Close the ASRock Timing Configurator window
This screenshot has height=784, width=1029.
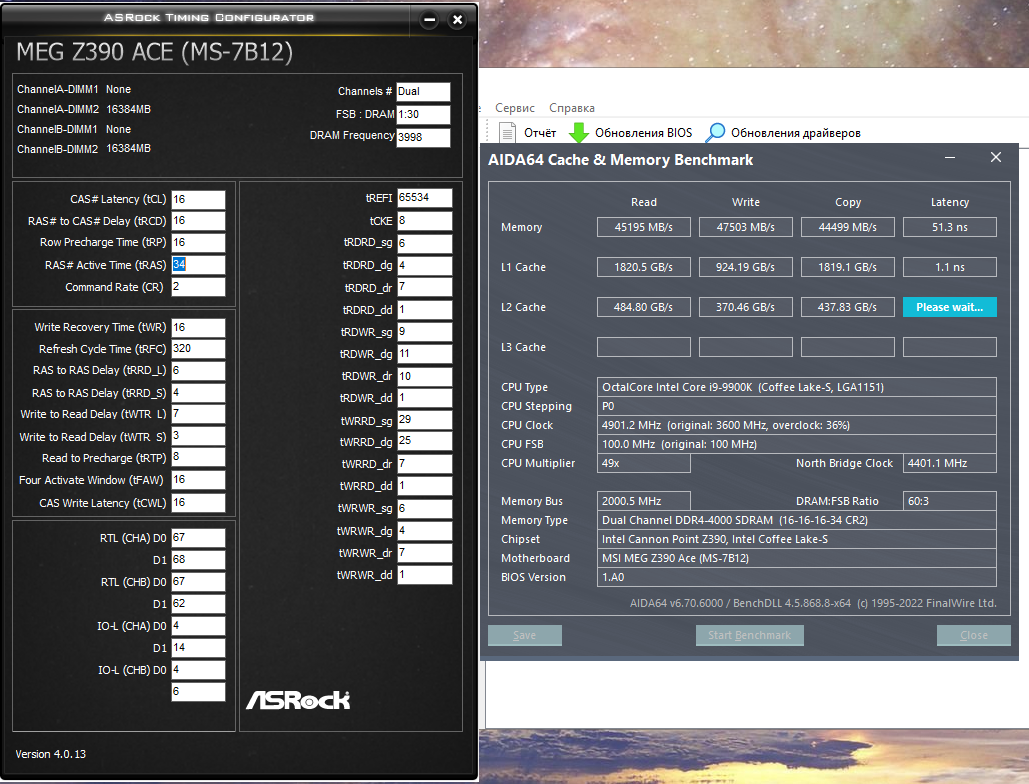pos(457,20)
